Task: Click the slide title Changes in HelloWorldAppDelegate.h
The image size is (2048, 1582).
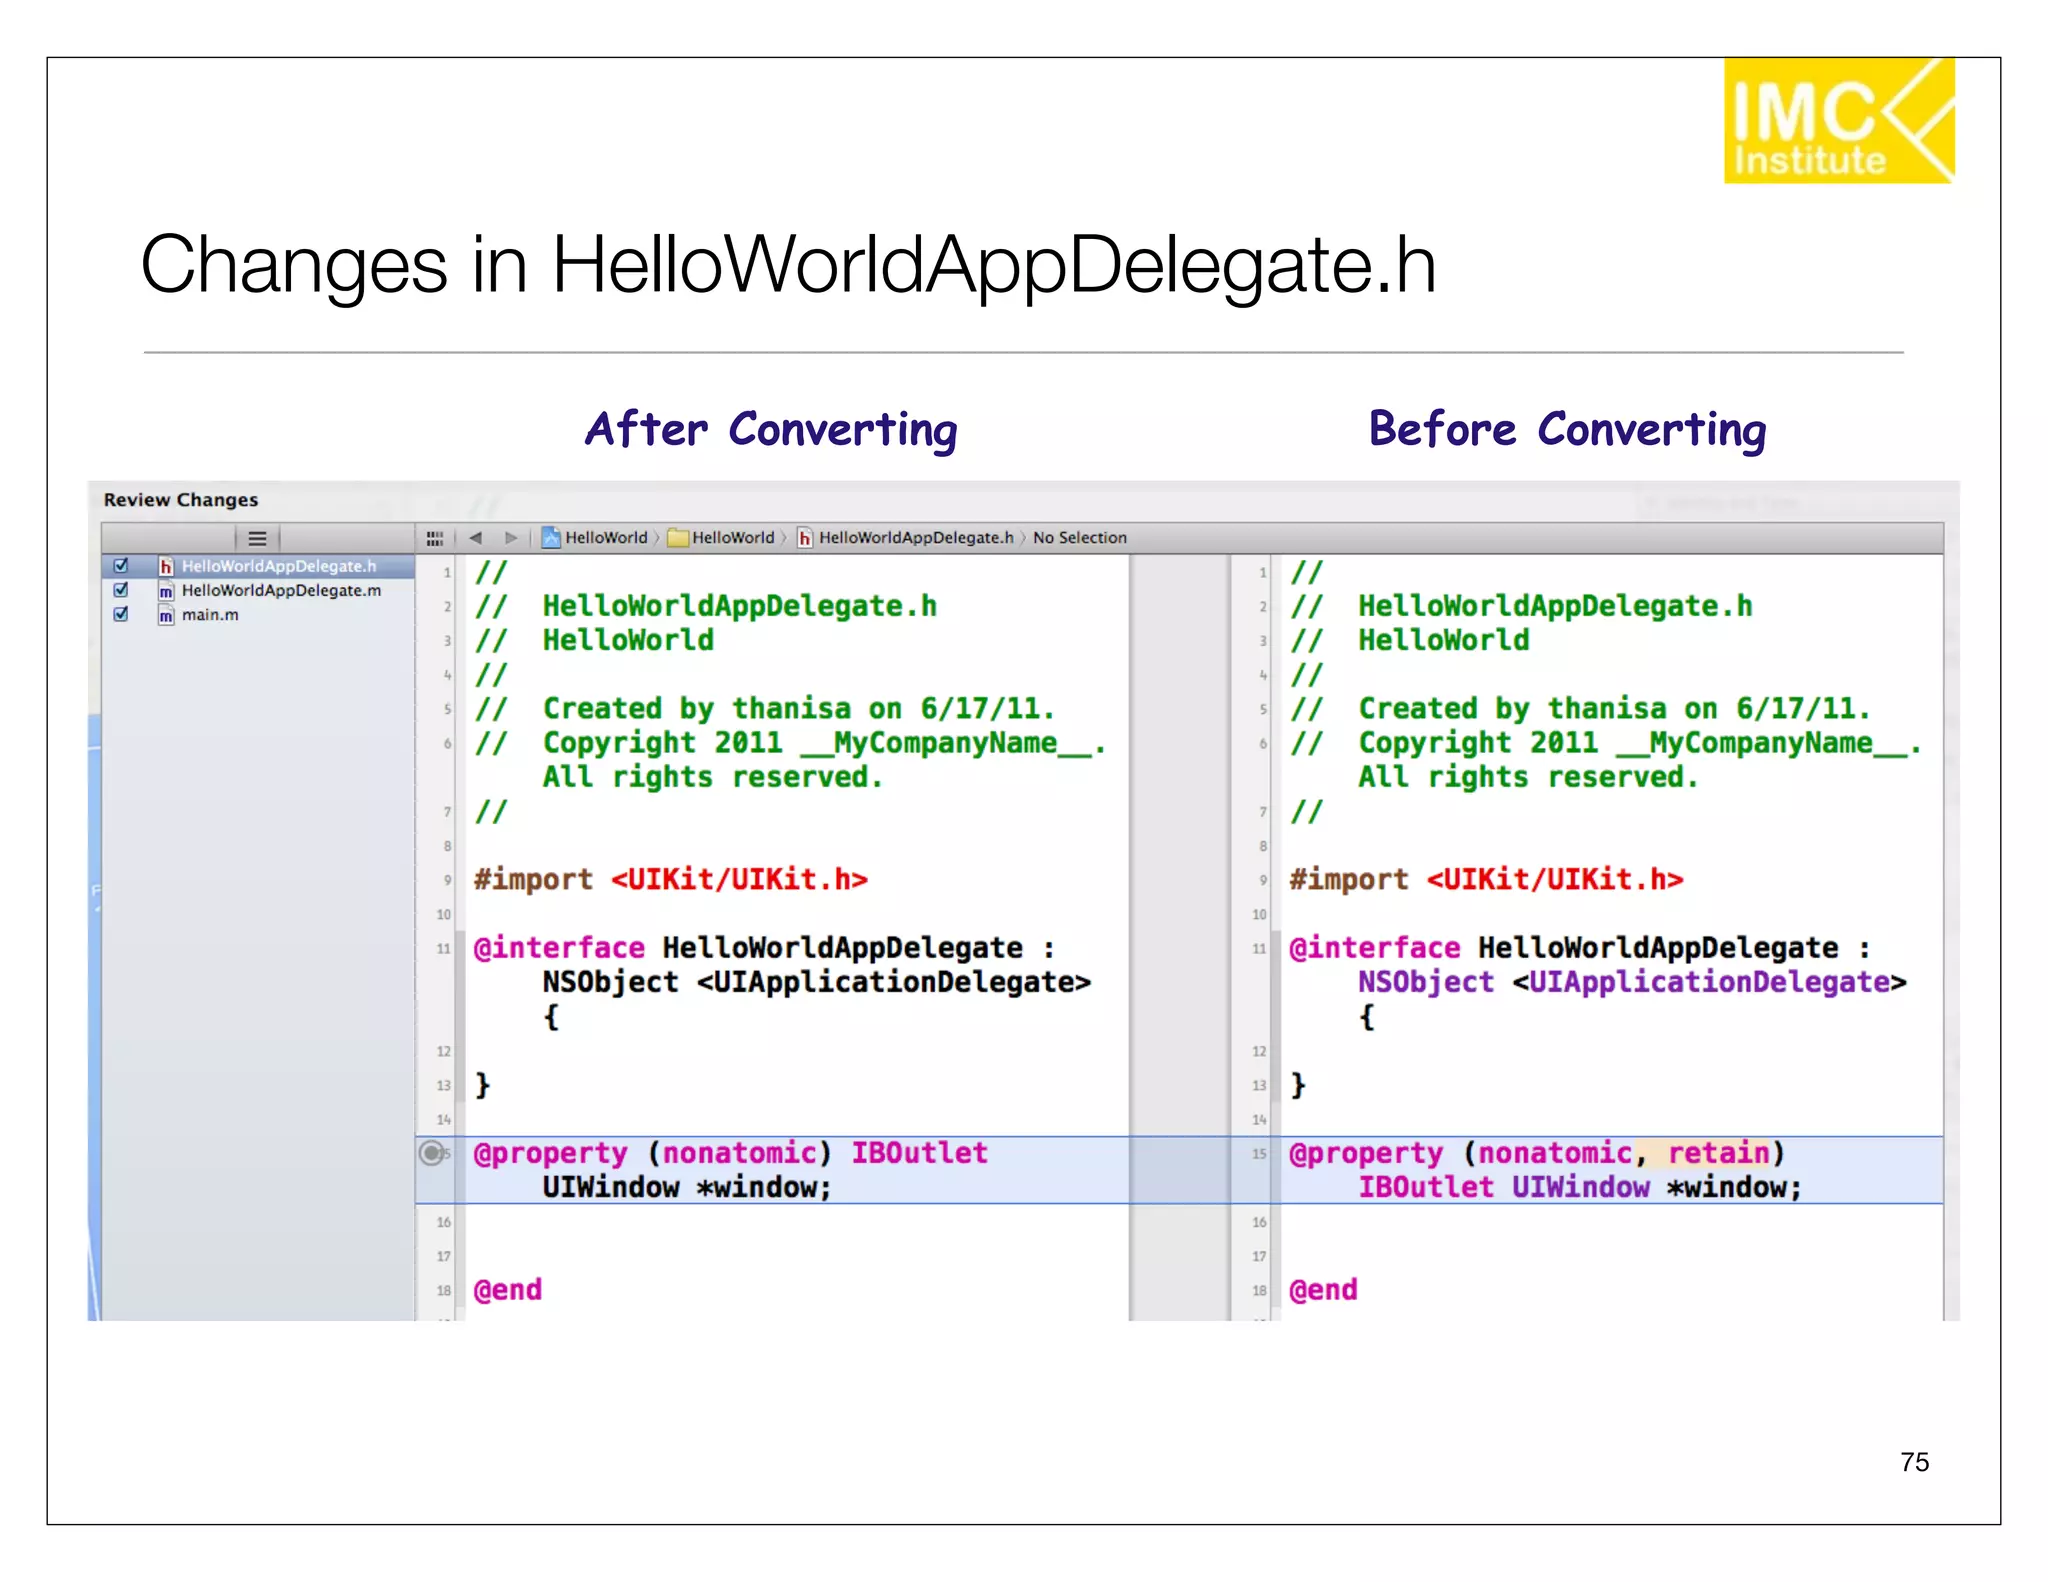Action: [x=788, y=265]
